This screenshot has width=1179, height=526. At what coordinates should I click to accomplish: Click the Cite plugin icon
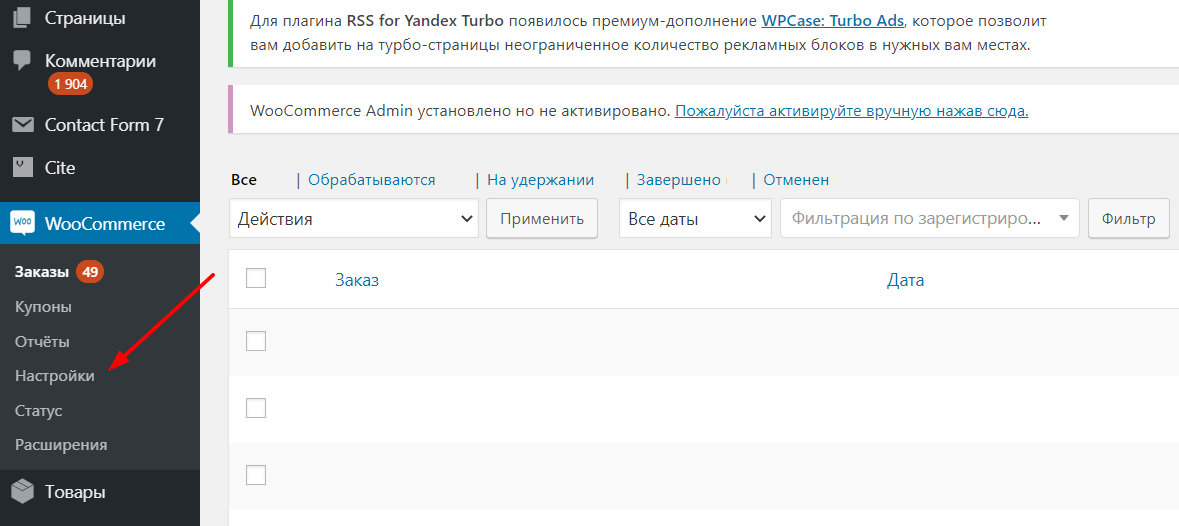tap(22, 167)
